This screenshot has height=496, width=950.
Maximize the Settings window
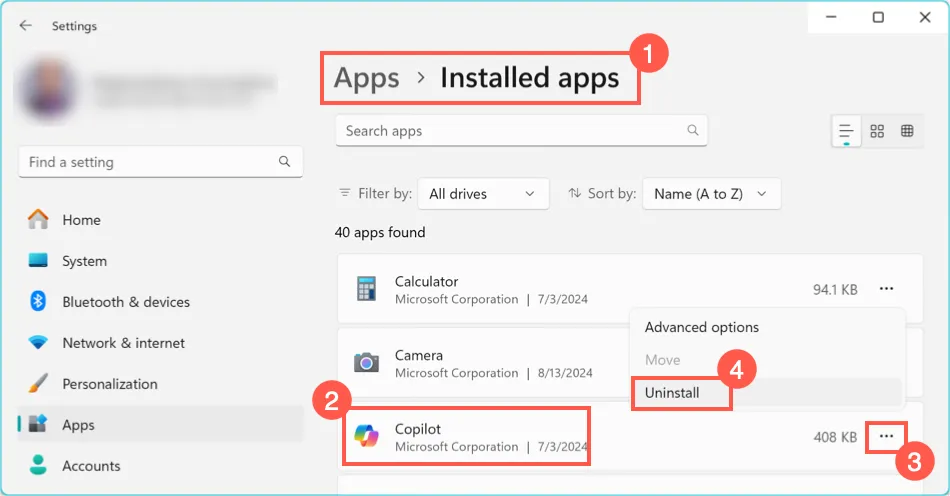tap(878, 17)
